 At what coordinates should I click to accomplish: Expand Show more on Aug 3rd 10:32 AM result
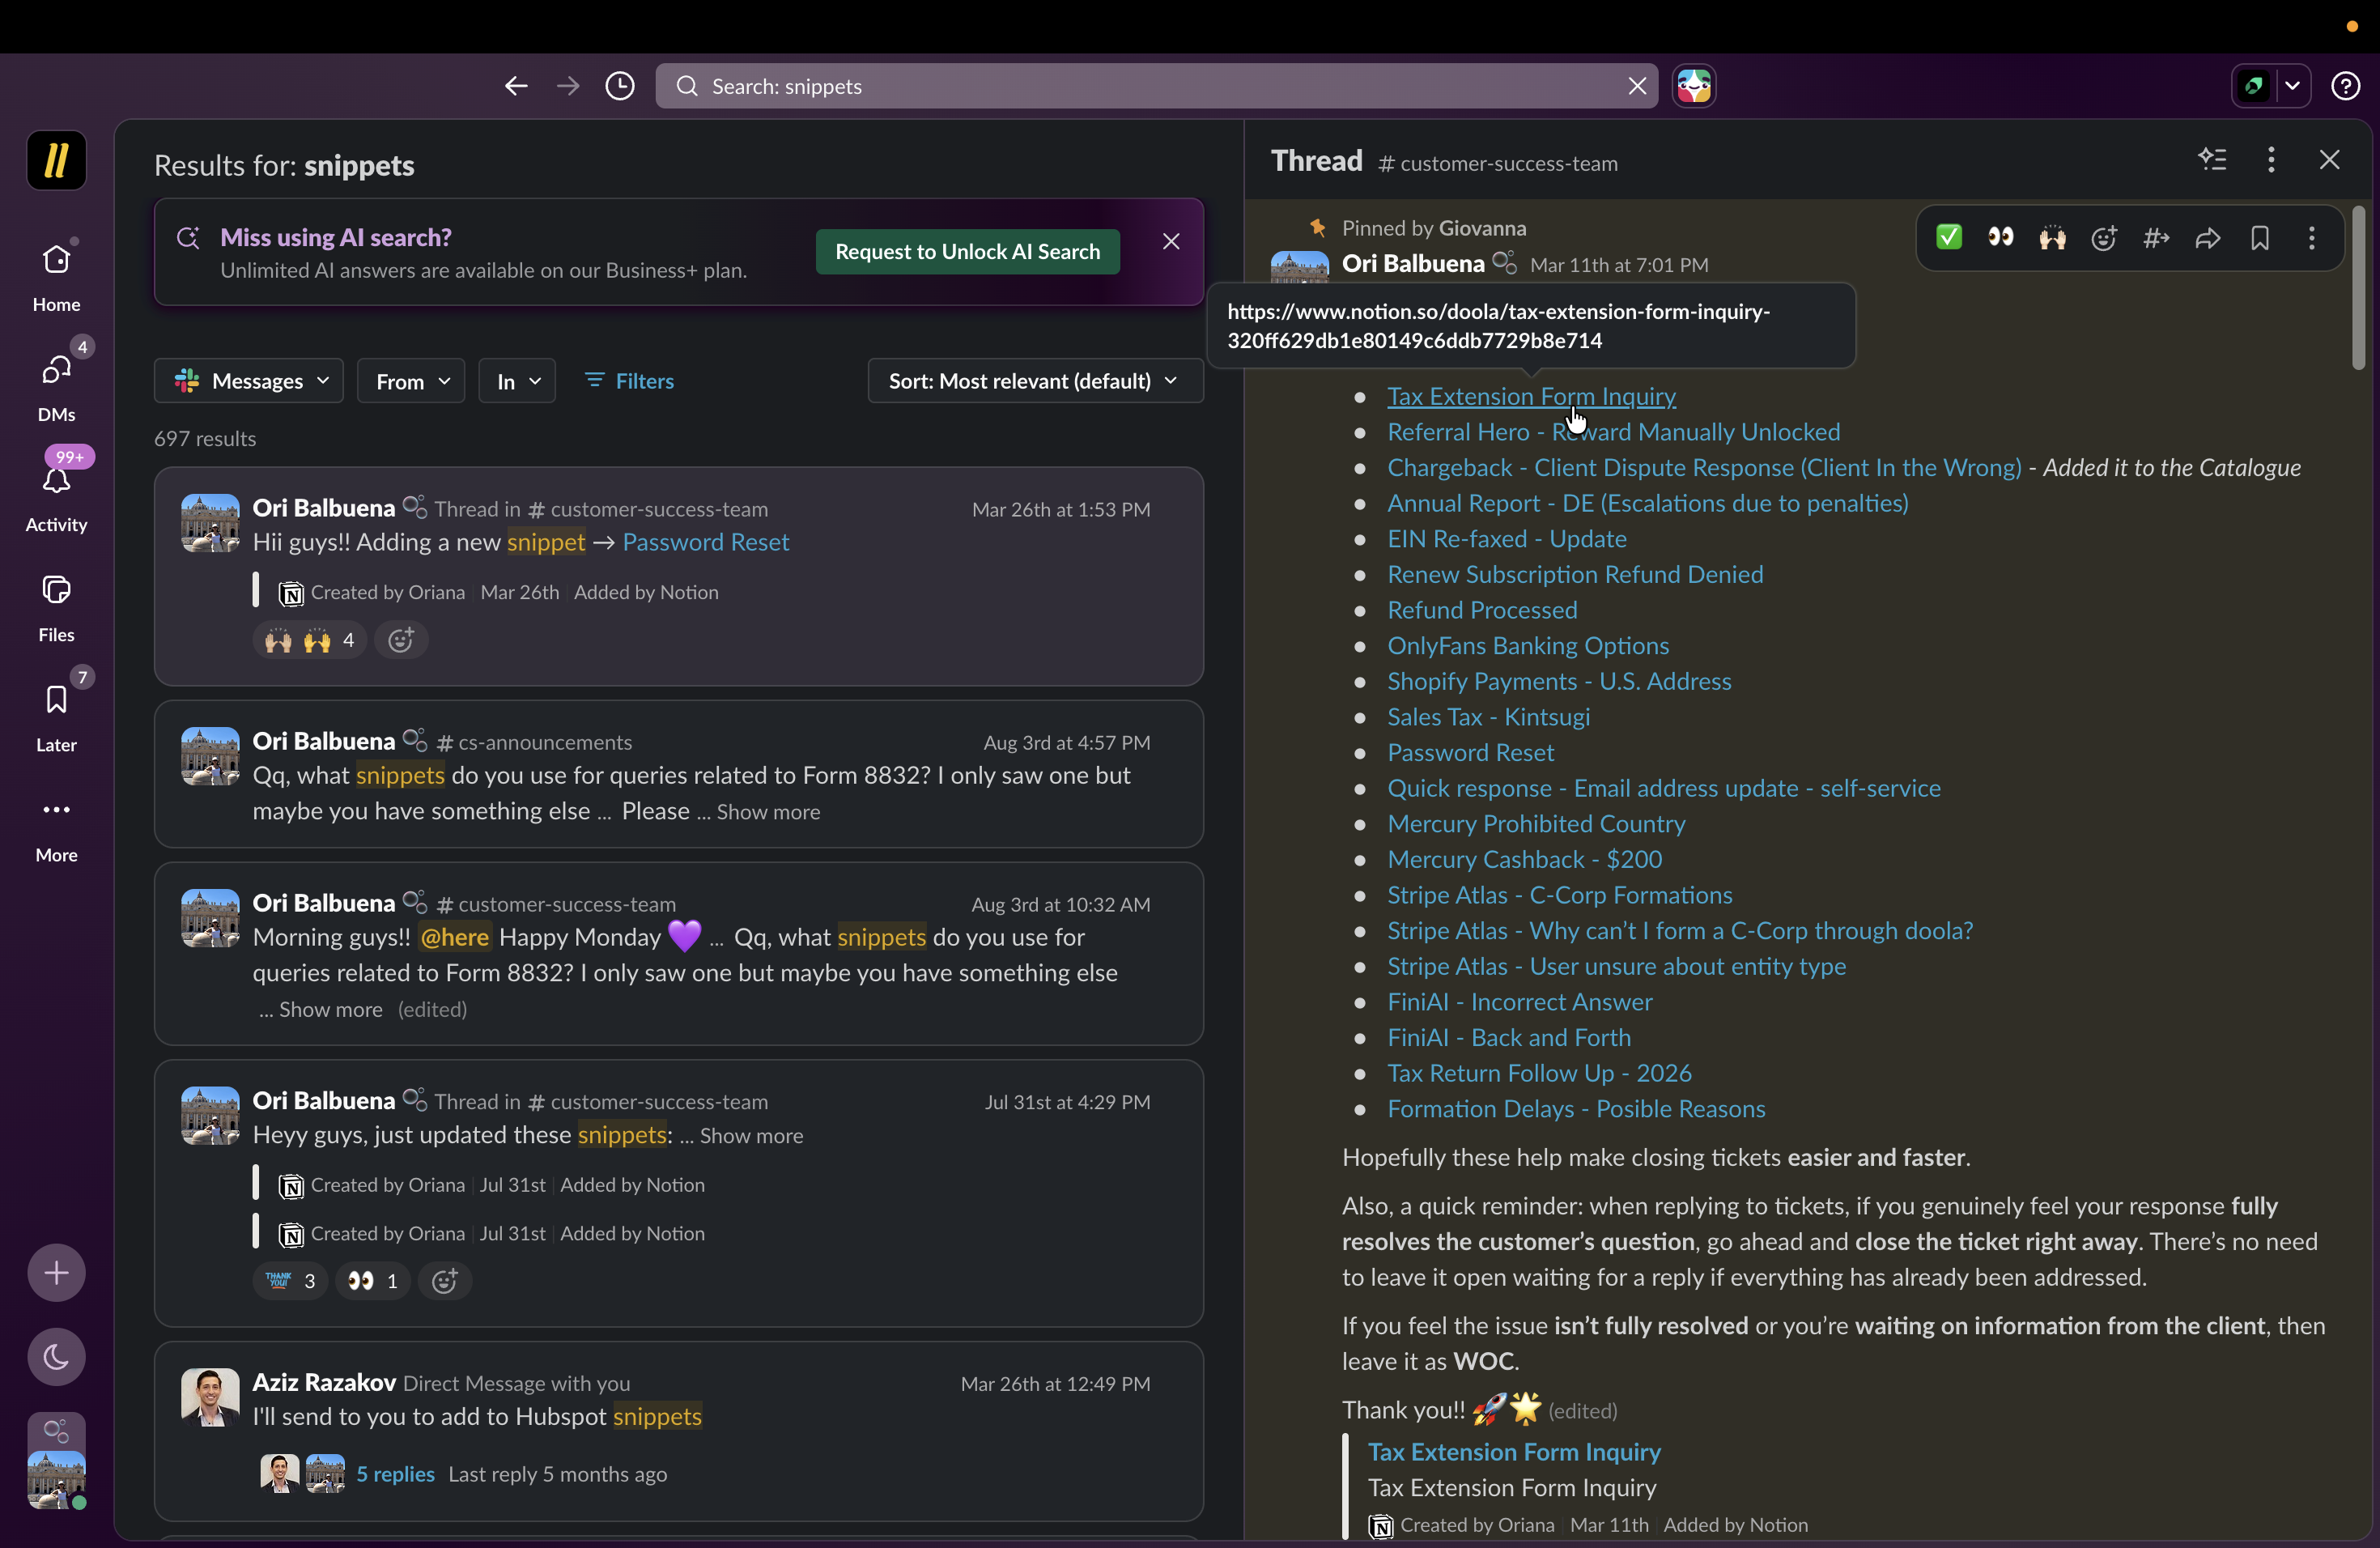[x=330, y=1010]
